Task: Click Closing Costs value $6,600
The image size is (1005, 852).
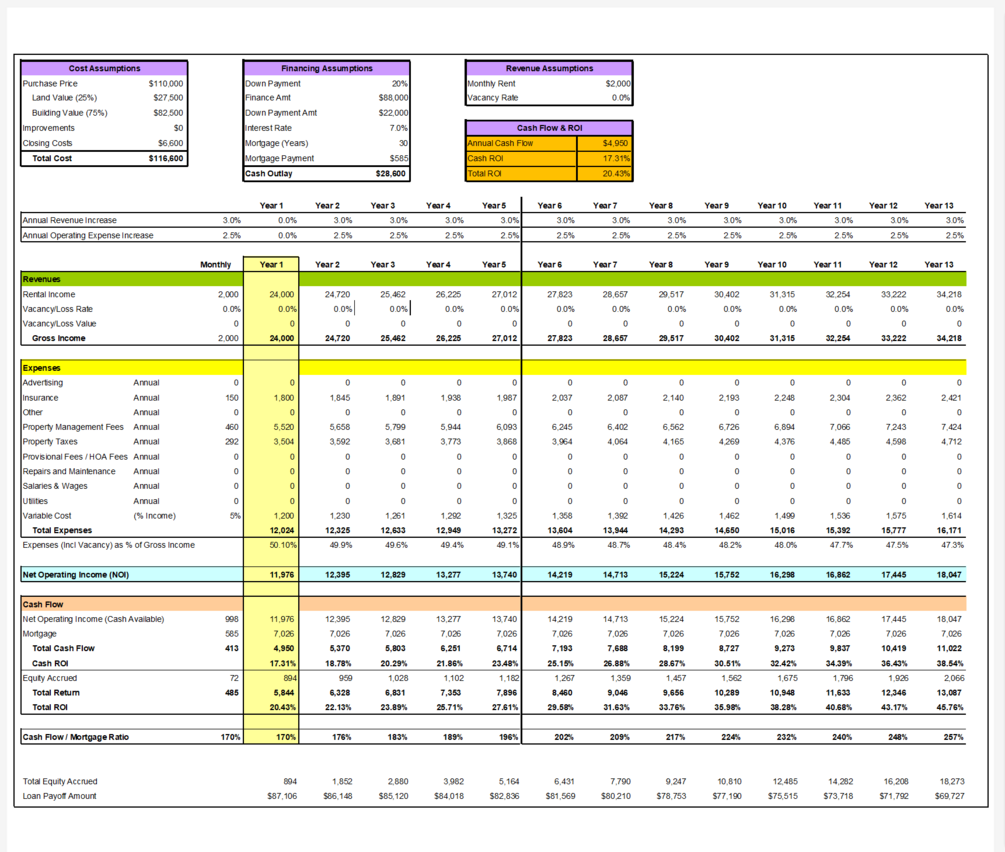Action: (170, 143)
